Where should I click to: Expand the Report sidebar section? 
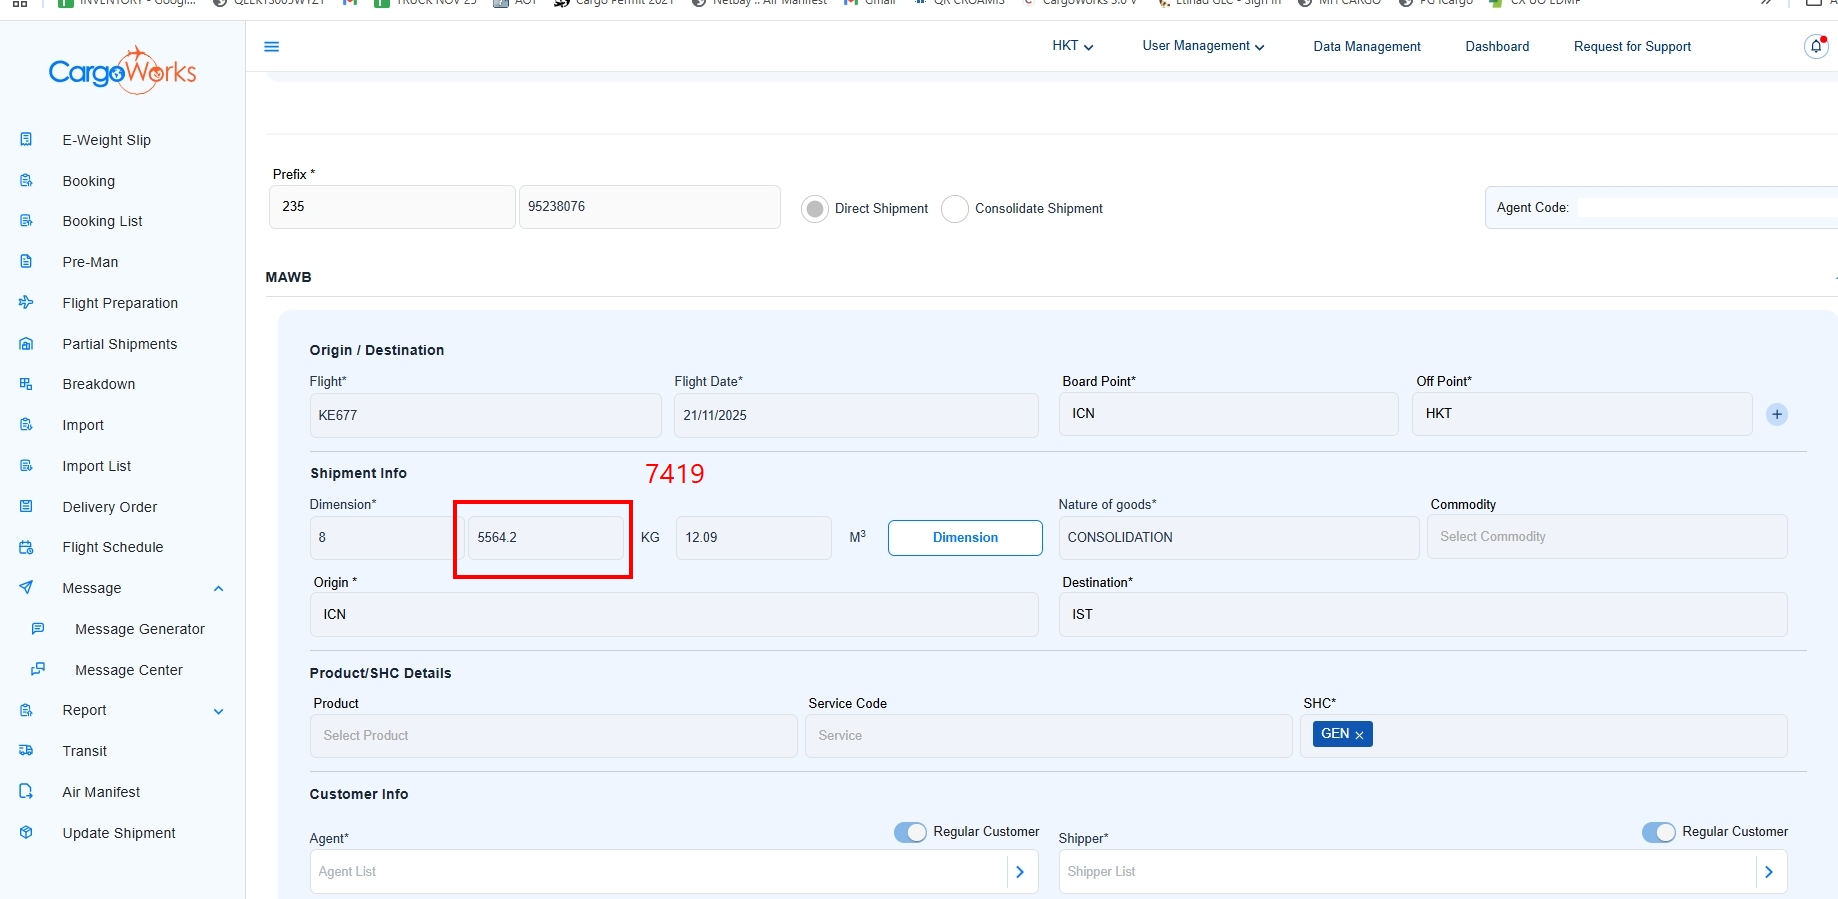[x=218, y=711]
